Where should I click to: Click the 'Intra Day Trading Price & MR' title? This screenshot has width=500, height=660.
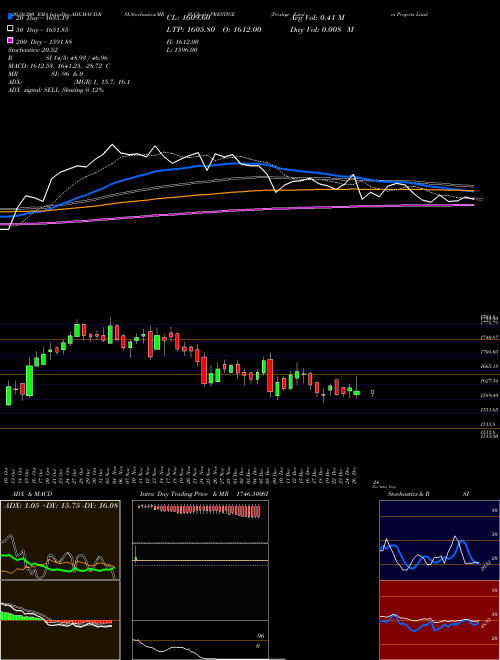coord(184,494)
